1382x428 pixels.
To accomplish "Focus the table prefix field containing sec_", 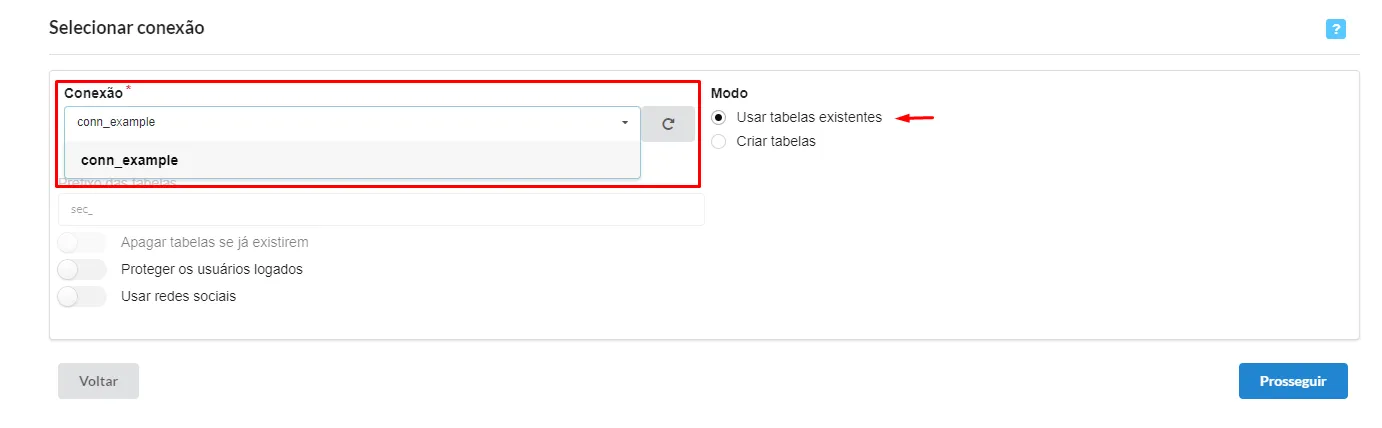I will click(381, 209).
